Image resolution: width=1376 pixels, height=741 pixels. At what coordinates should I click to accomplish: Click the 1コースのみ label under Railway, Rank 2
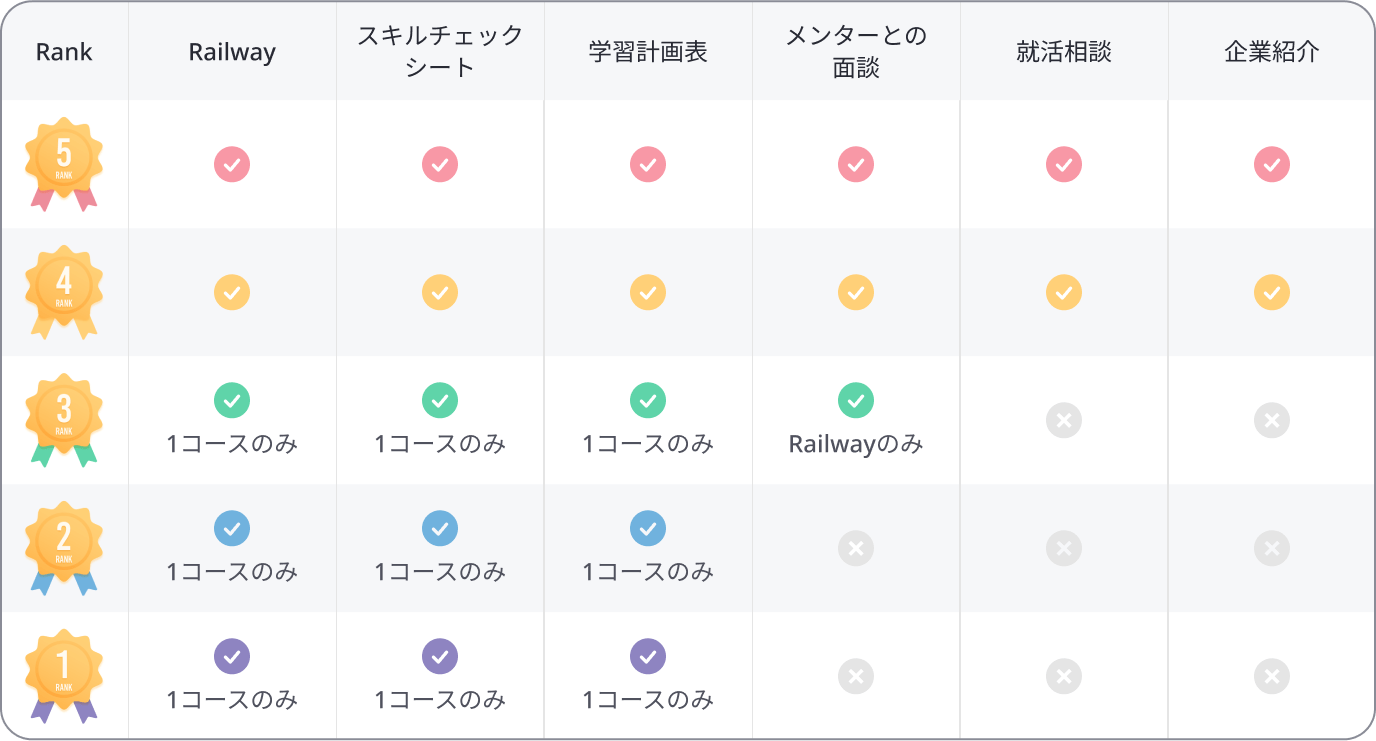[x=232, y=572]
